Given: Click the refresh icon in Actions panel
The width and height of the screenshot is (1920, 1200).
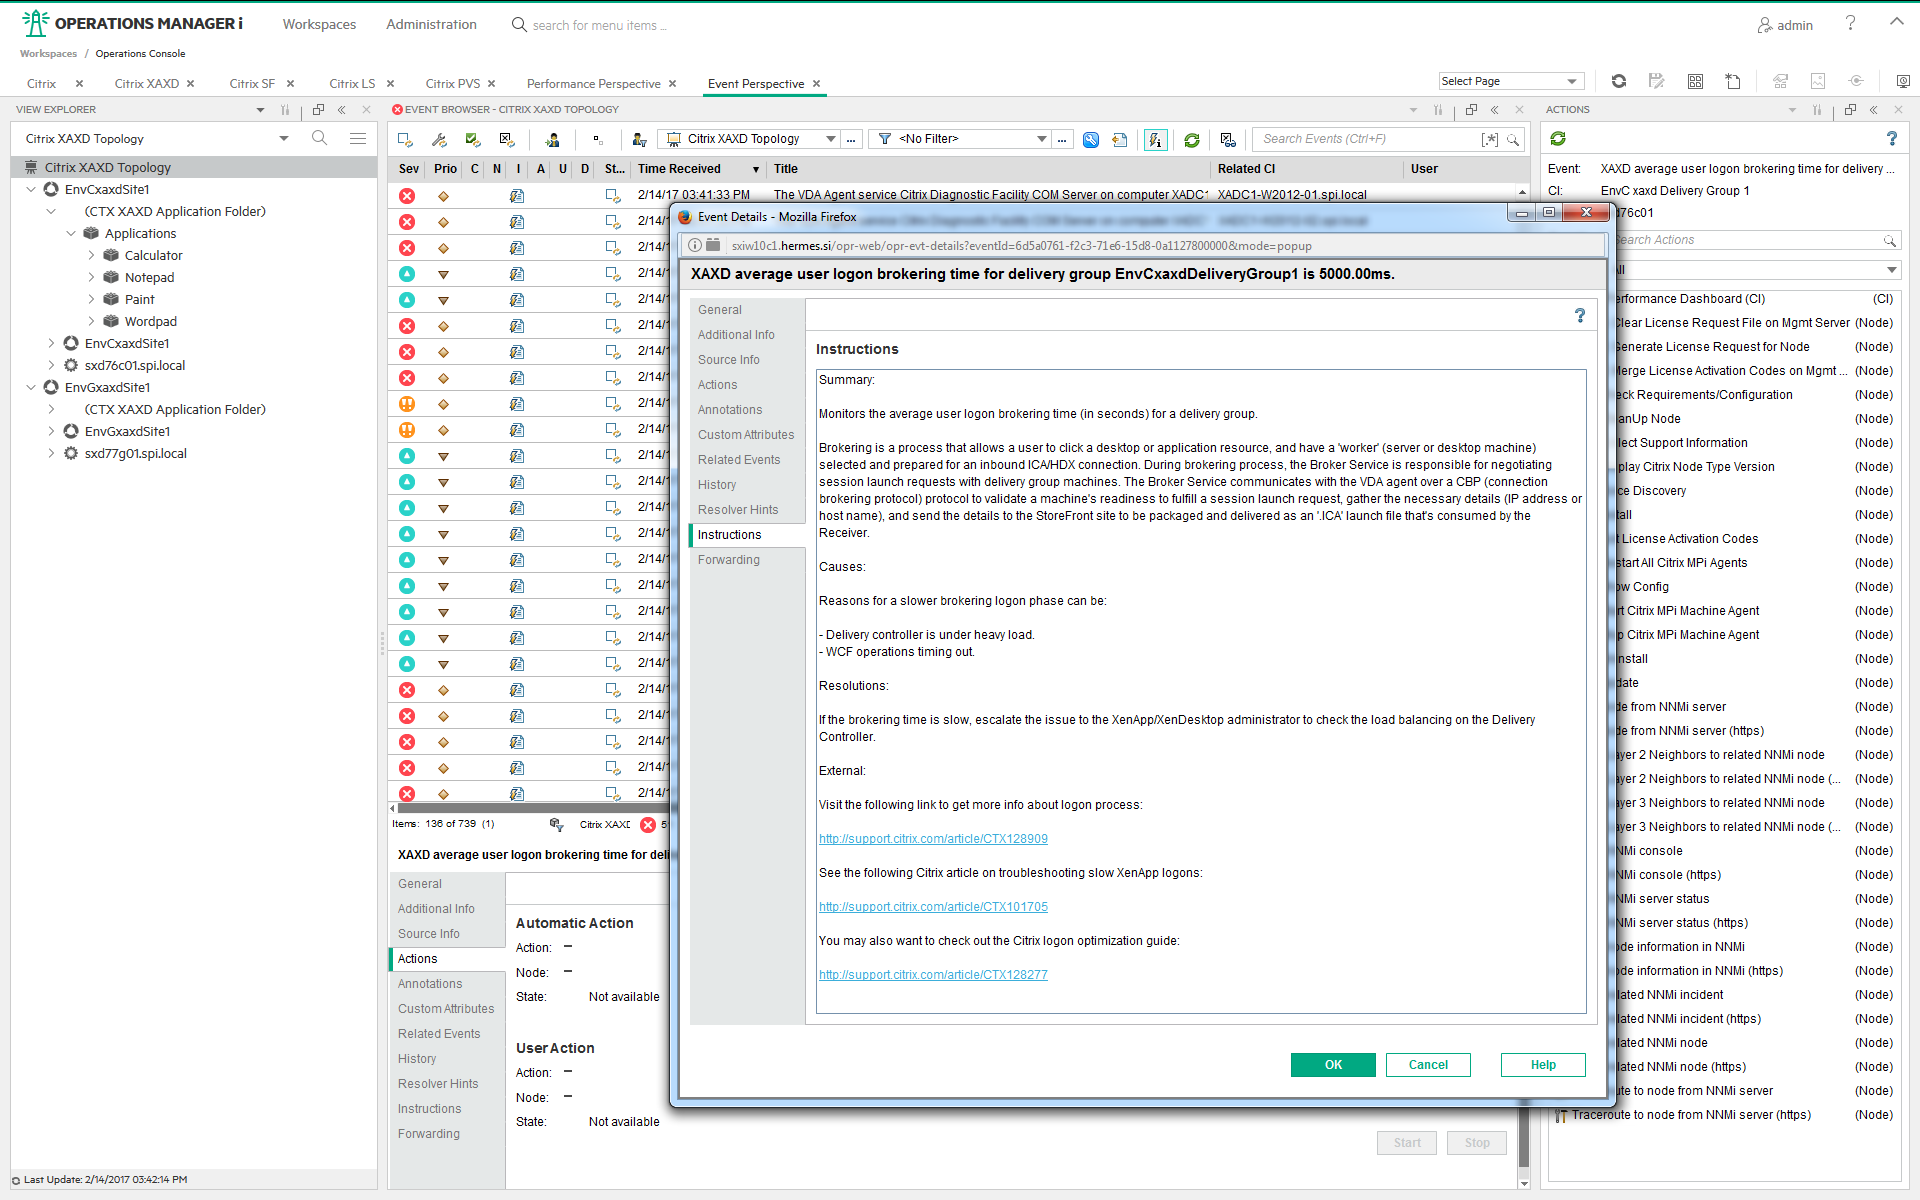Looking at the screenshot, I should coord(1558,139).
